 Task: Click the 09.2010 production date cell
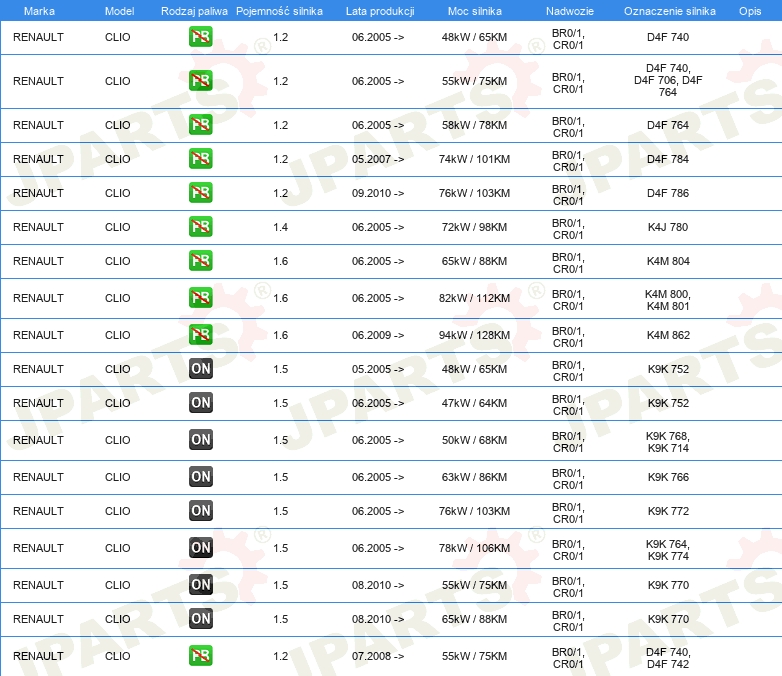click(x=378, y=193)
